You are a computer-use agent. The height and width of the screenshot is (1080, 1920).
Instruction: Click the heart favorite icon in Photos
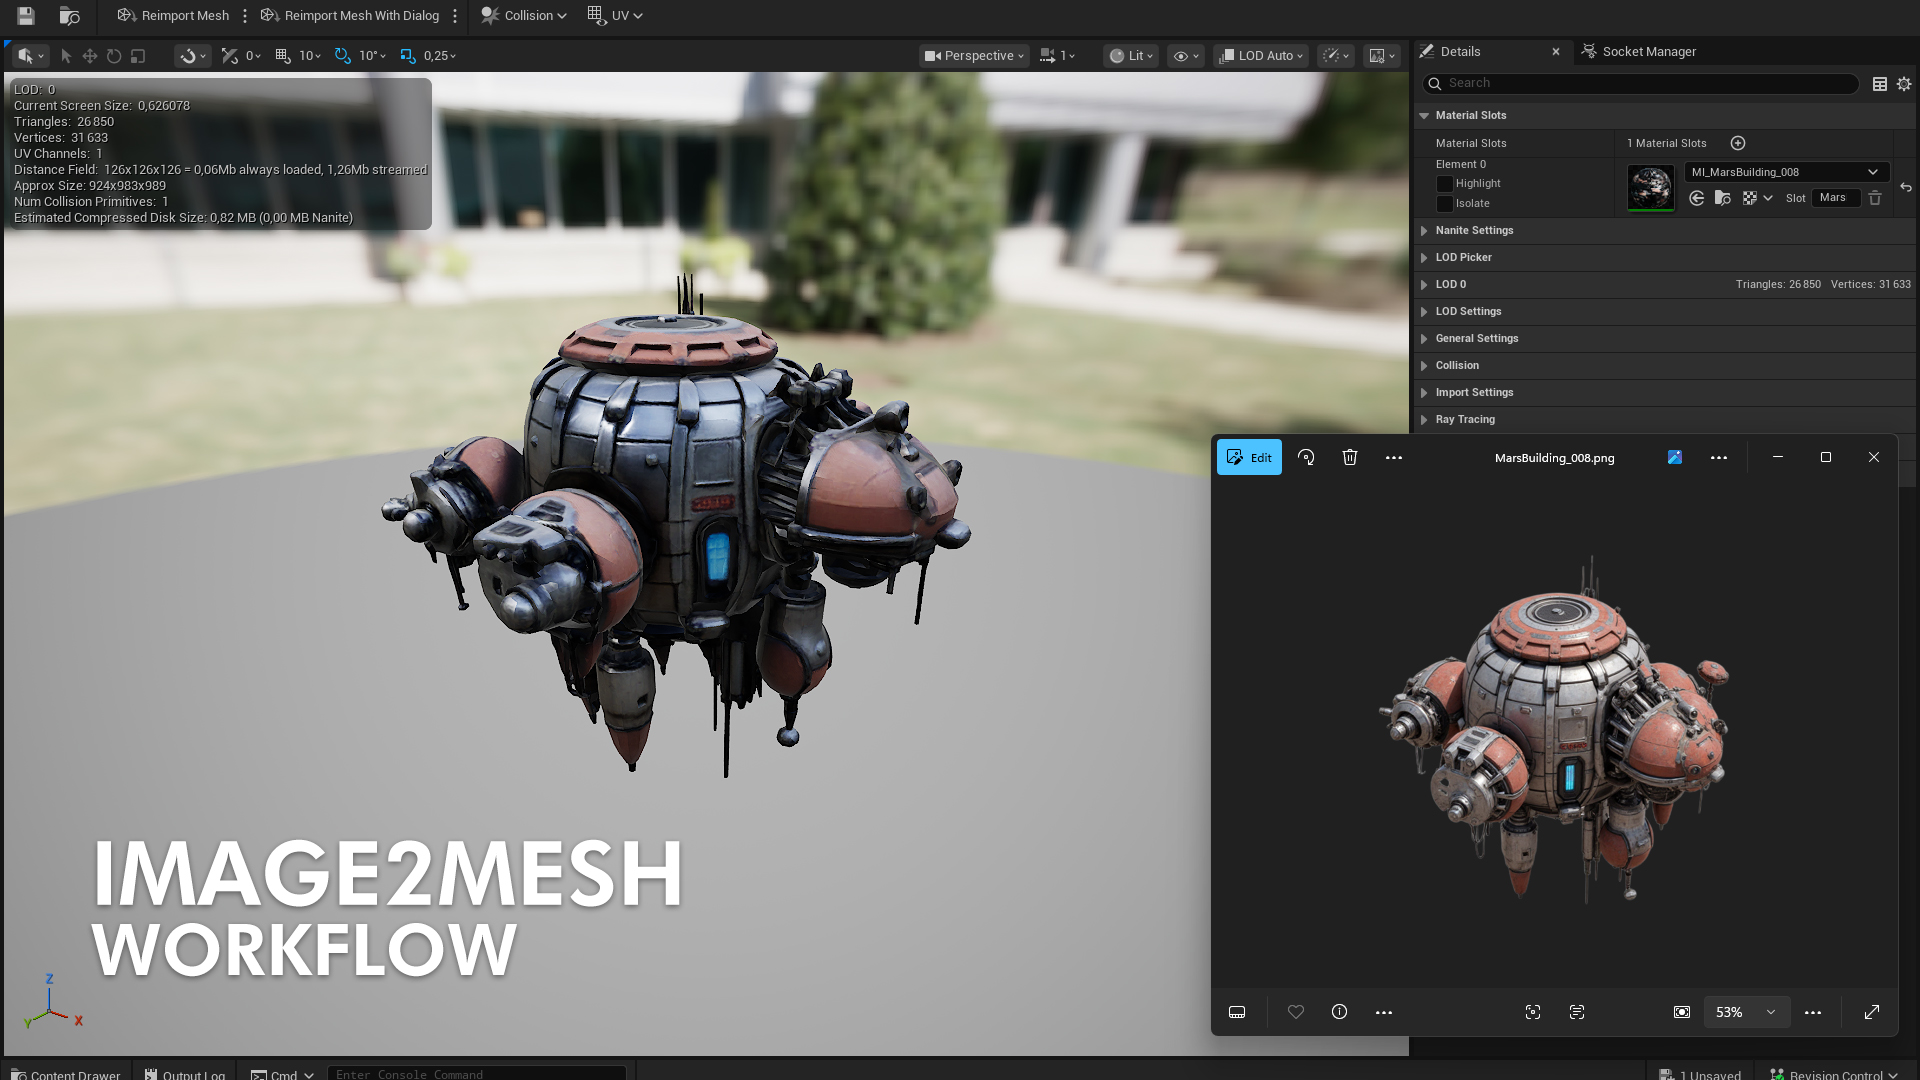[1296, 1012]
